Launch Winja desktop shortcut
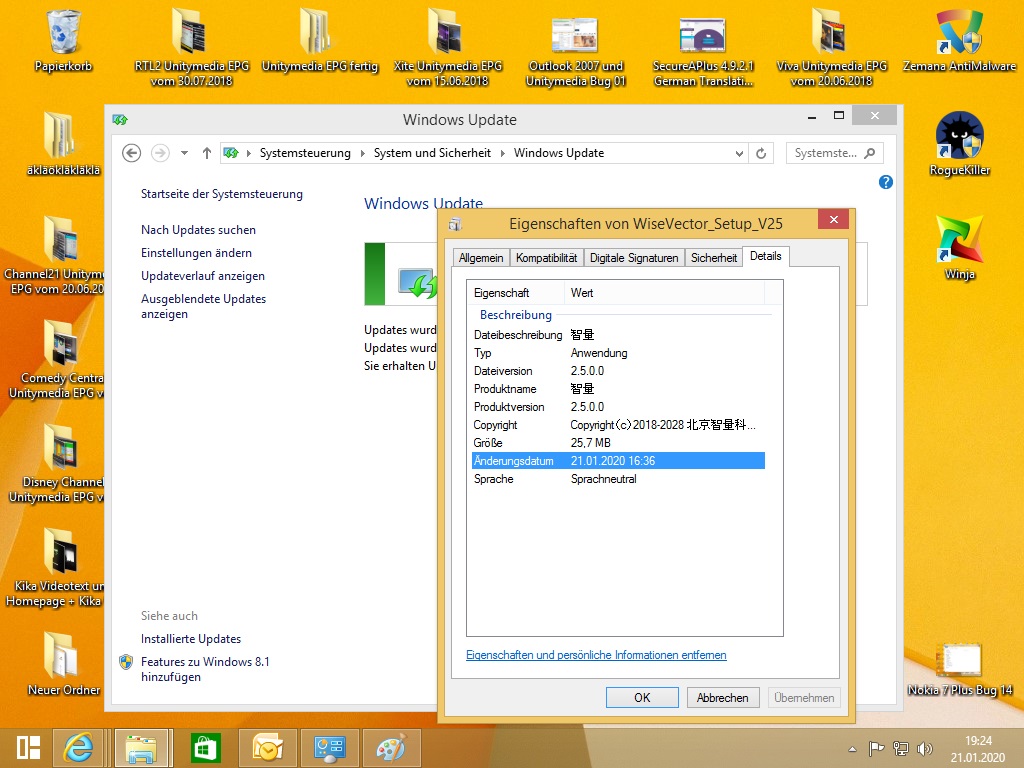1024x768 pixels. [x=959, y=248]
